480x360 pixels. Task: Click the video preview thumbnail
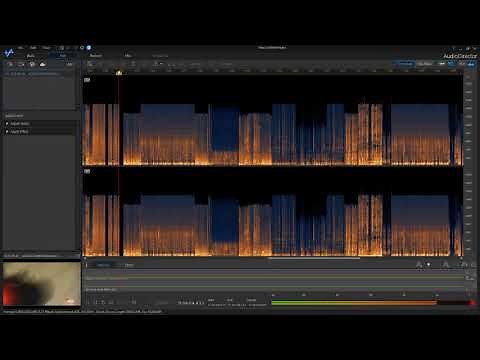[x=42, y=283]
